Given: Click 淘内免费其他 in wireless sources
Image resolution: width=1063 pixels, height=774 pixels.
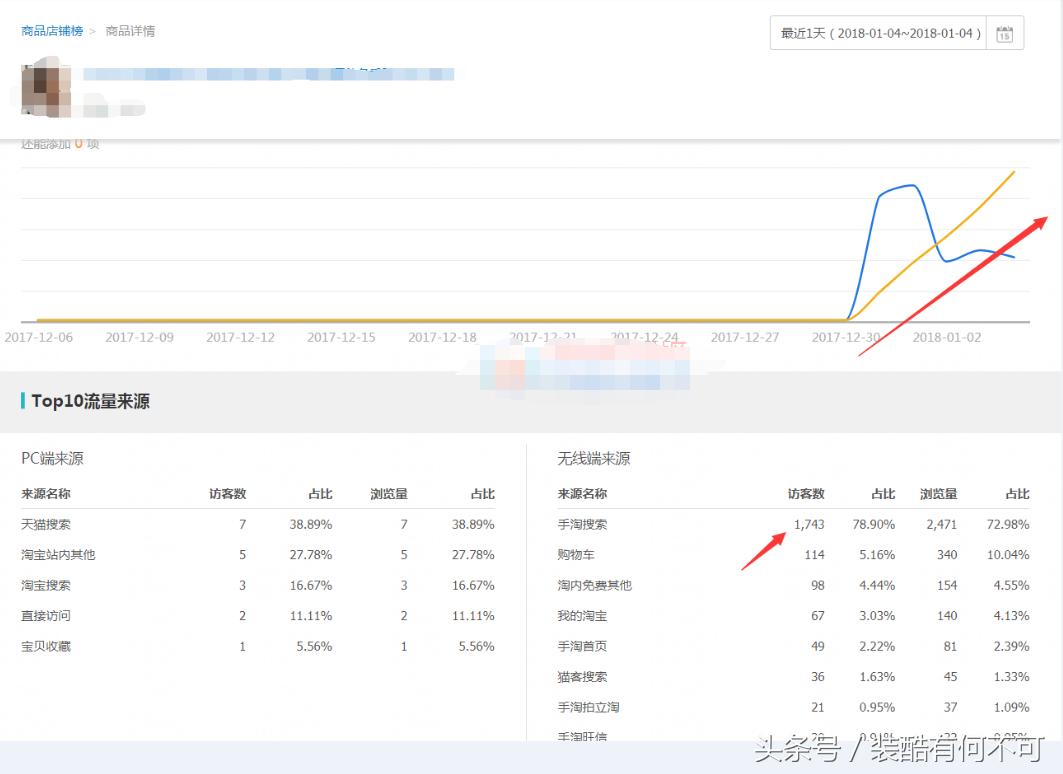Looking at the screenshot, I should coord(594,585).
